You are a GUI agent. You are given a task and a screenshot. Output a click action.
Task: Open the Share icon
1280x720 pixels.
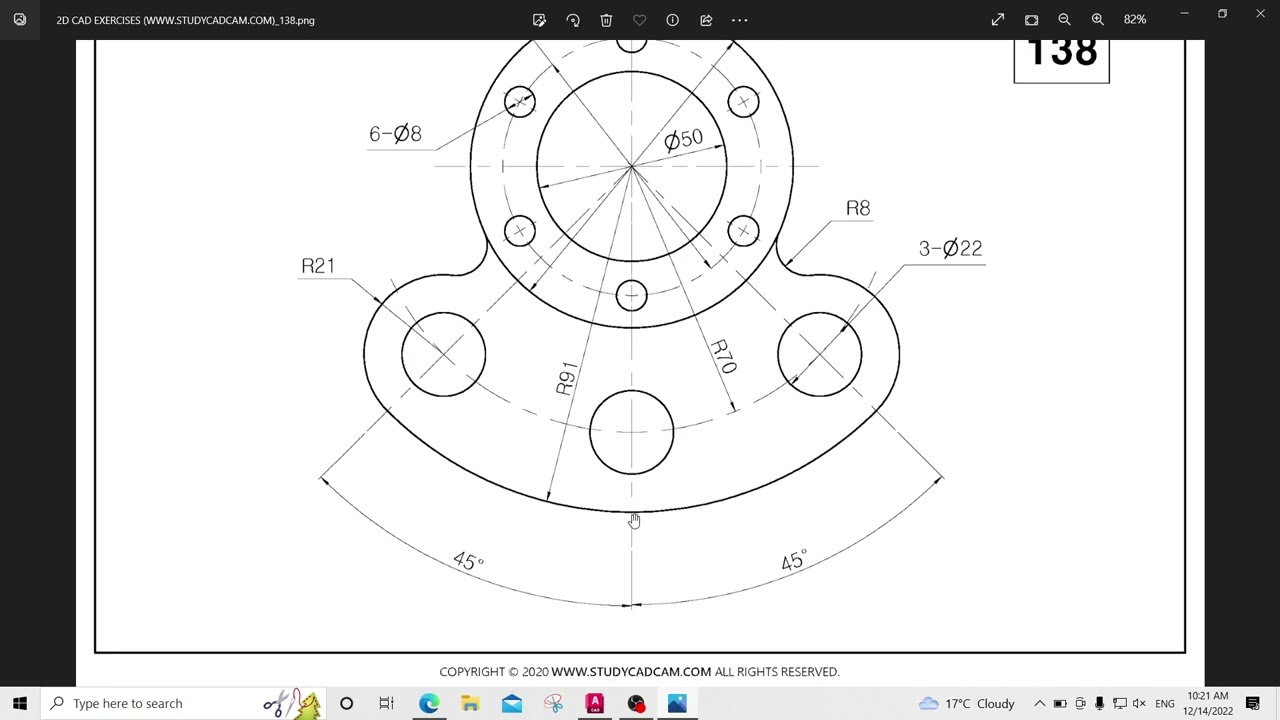coord(706,20)
